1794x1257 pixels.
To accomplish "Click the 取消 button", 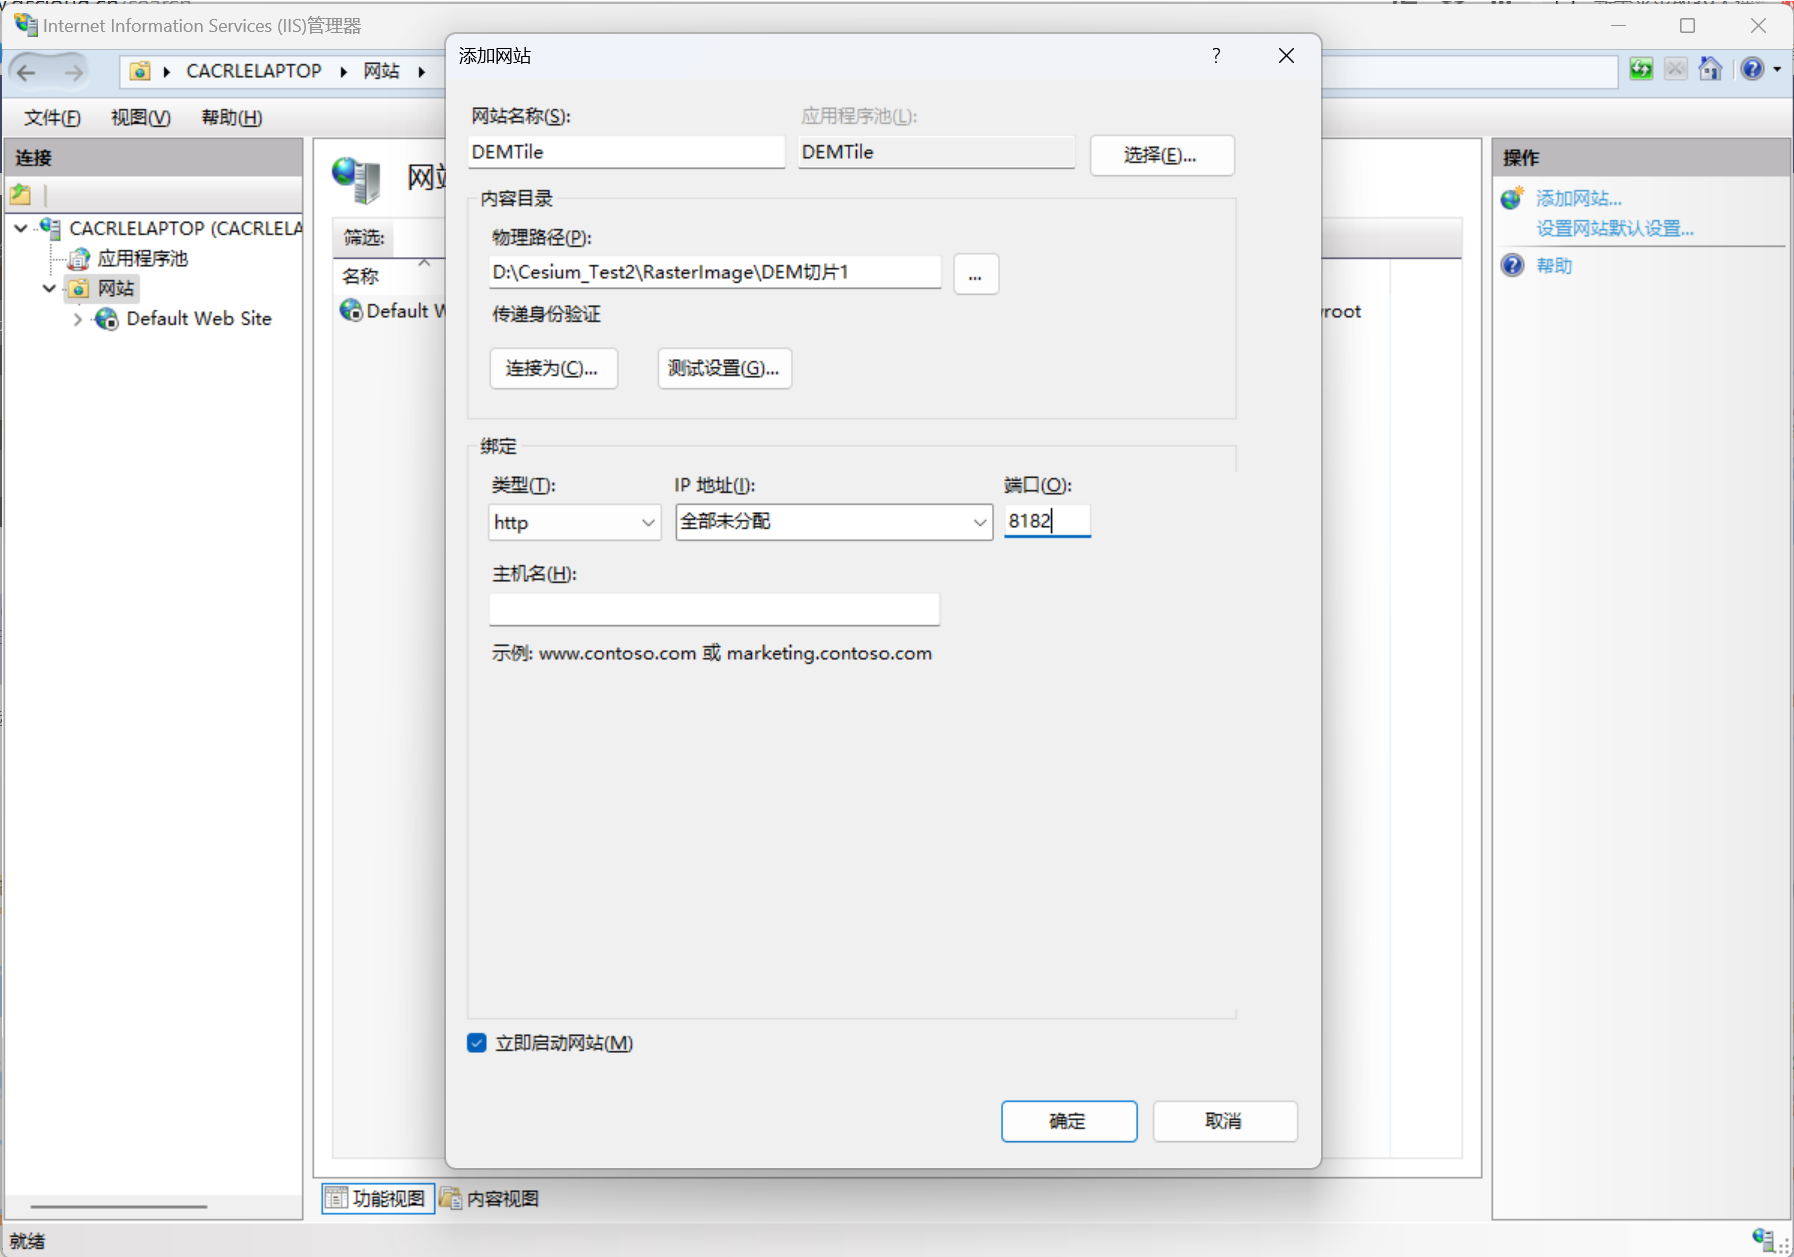I will pyautogui.click(x=1224, y=1121).
